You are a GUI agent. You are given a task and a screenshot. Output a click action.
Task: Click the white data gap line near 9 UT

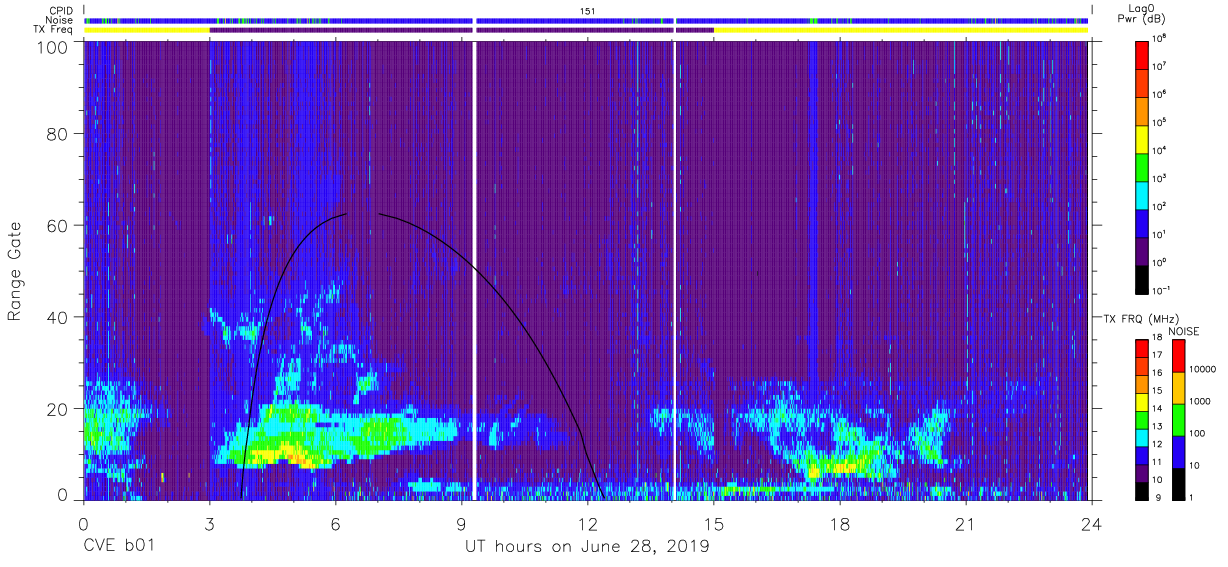pos(474,270)
